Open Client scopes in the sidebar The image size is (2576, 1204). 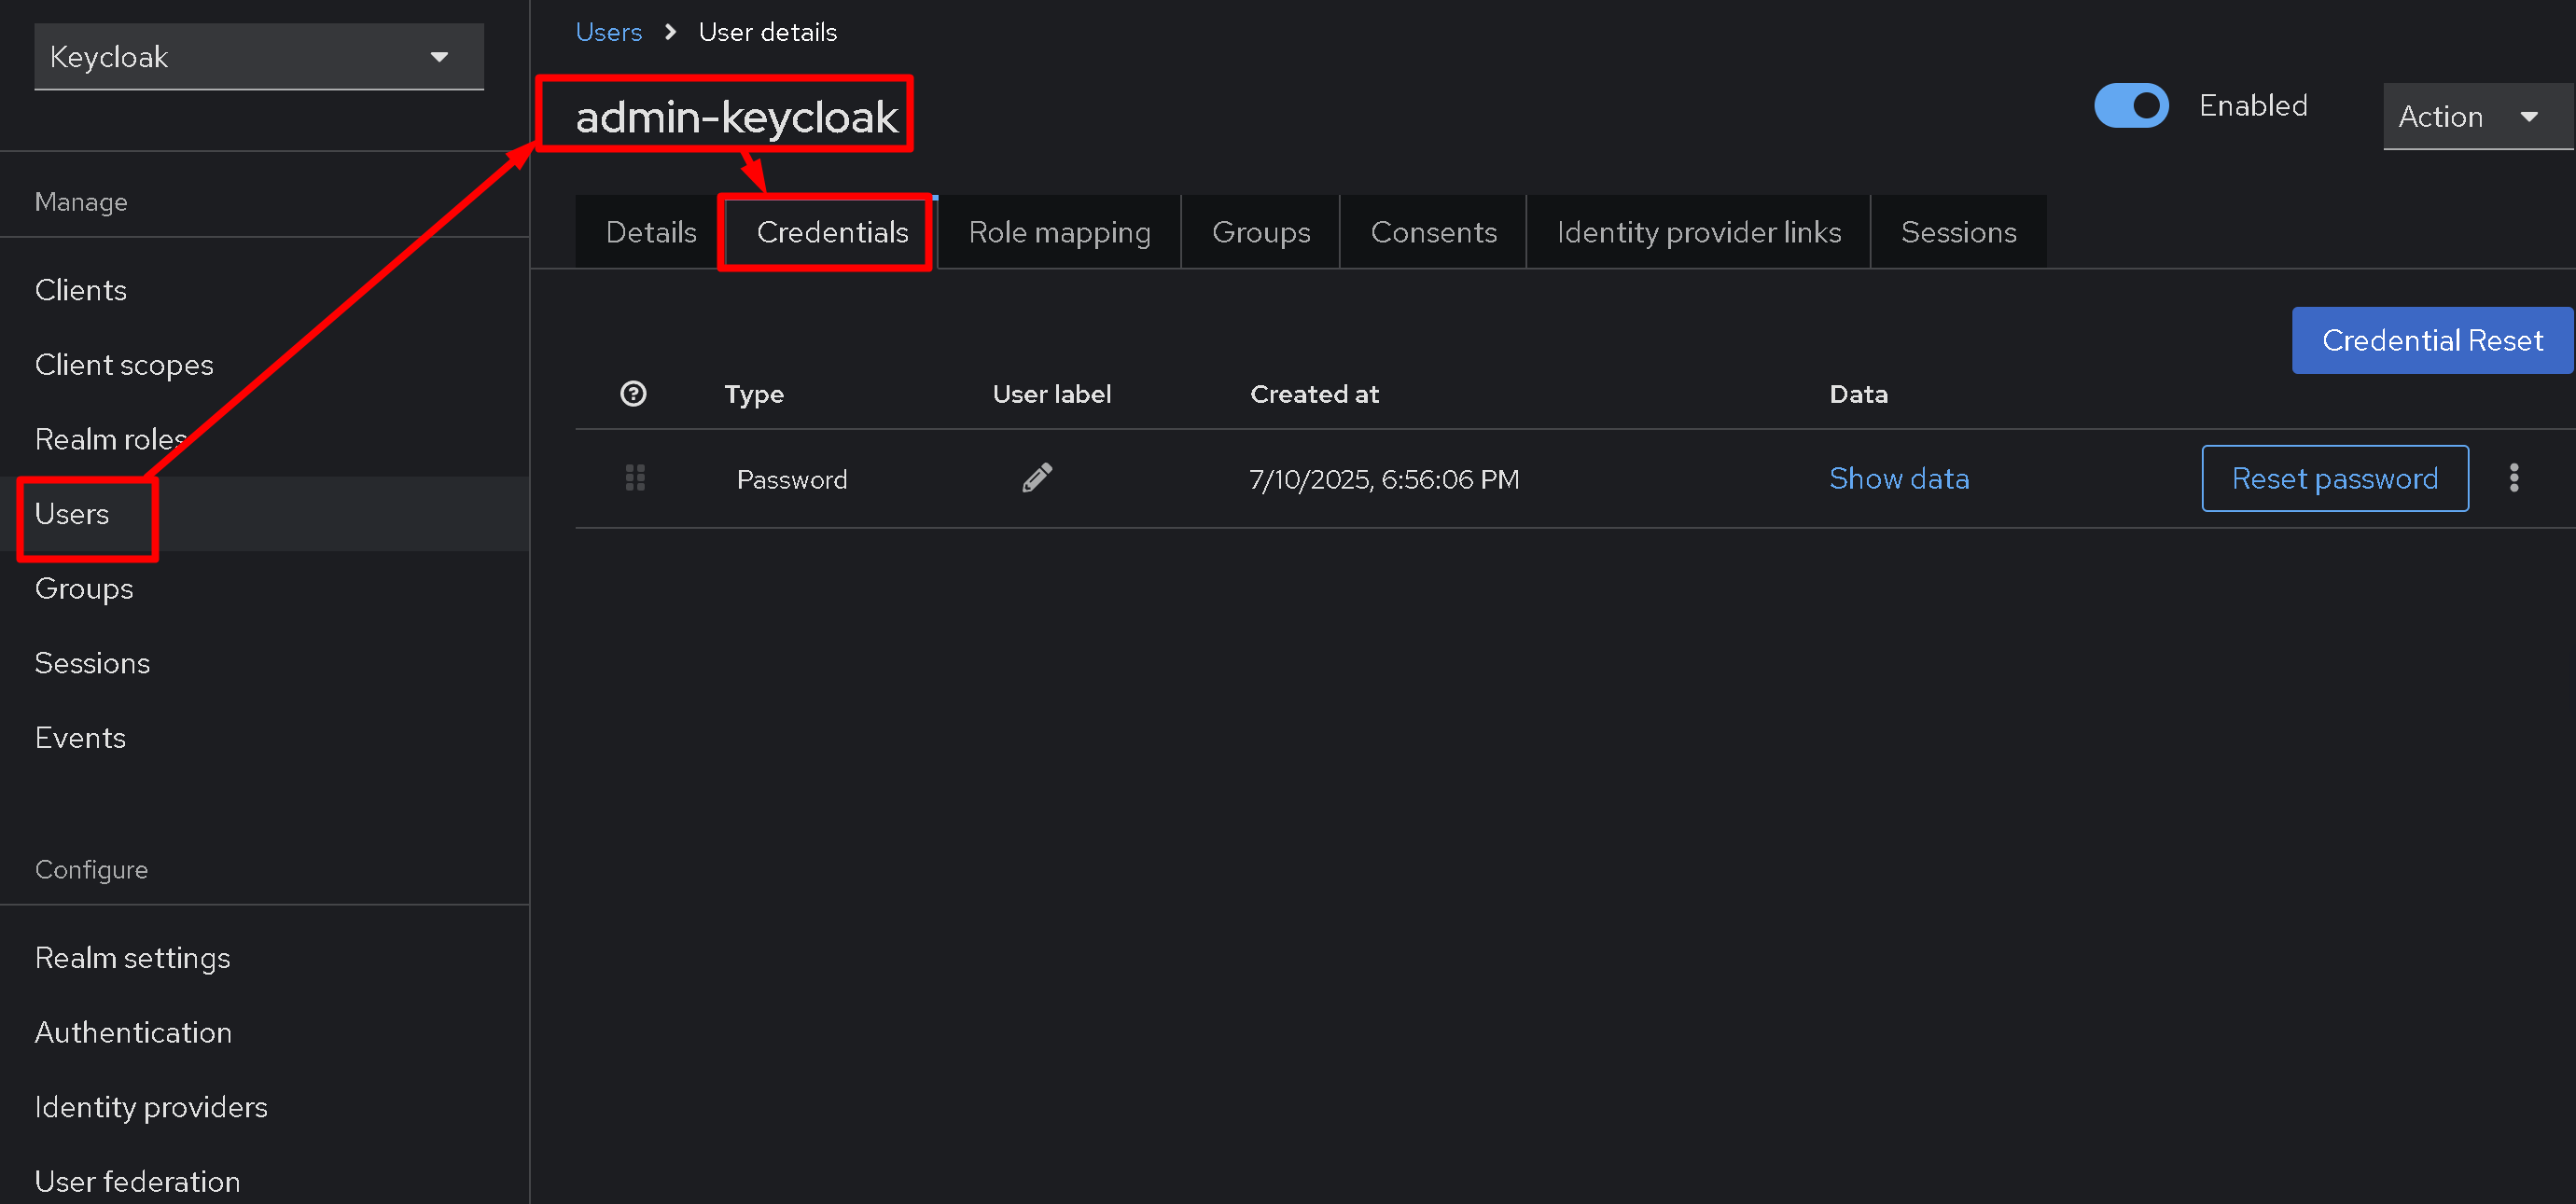tap(264, 365)
